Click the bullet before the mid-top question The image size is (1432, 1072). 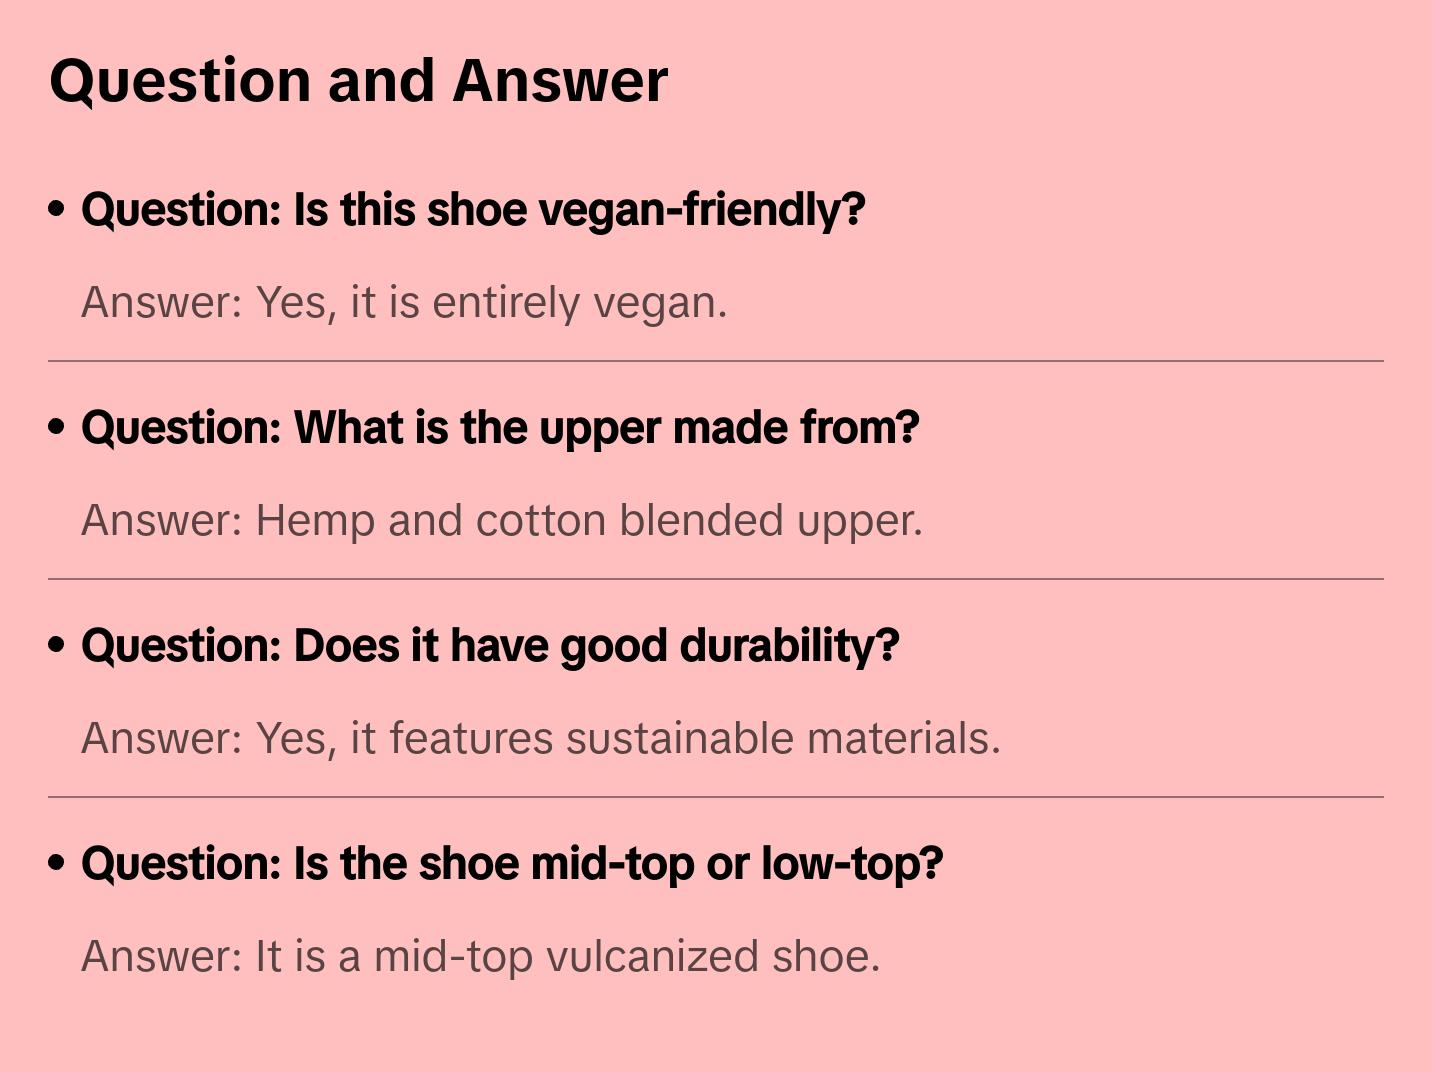click(x=57, y=864)
